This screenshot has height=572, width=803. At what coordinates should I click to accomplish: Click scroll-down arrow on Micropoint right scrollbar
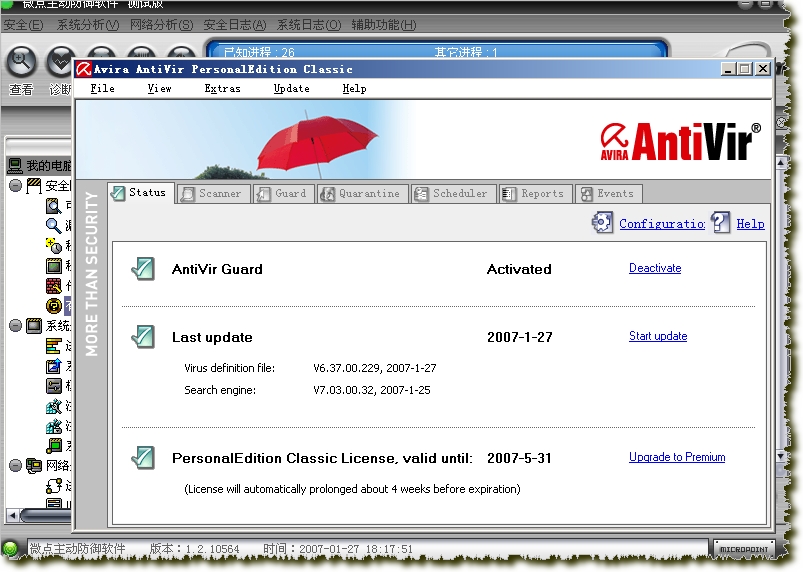pyautogui.click(x=781, y=456)
